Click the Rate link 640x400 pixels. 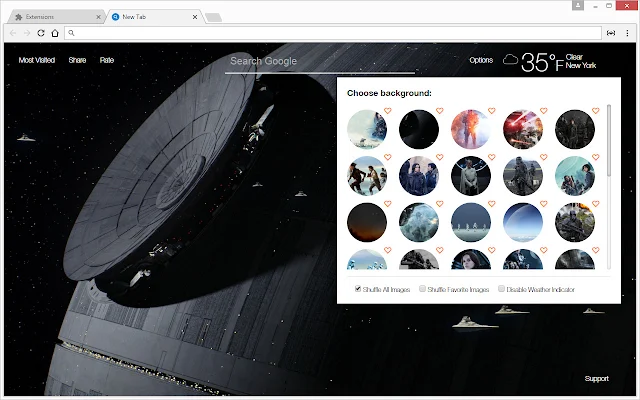tap(107, 60)
